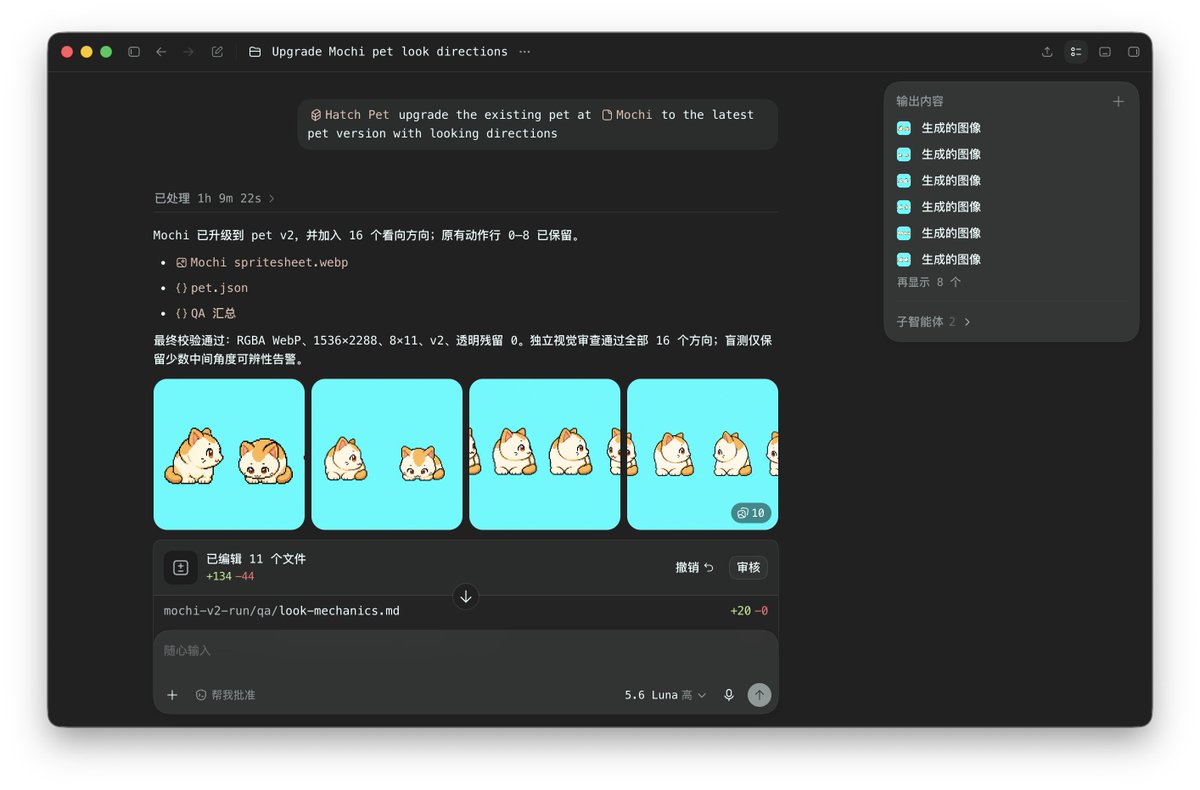Click the scroll-to-bottom down arrow button

coord(466,597)
